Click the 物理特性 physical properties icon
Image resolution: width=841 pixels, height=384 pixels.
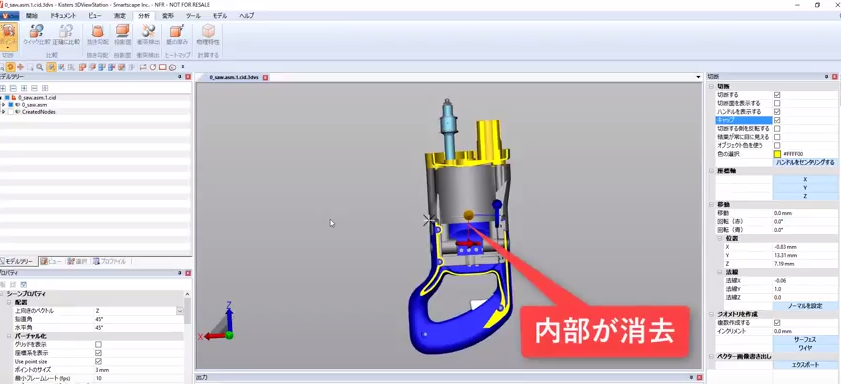[x=208, y=35]
